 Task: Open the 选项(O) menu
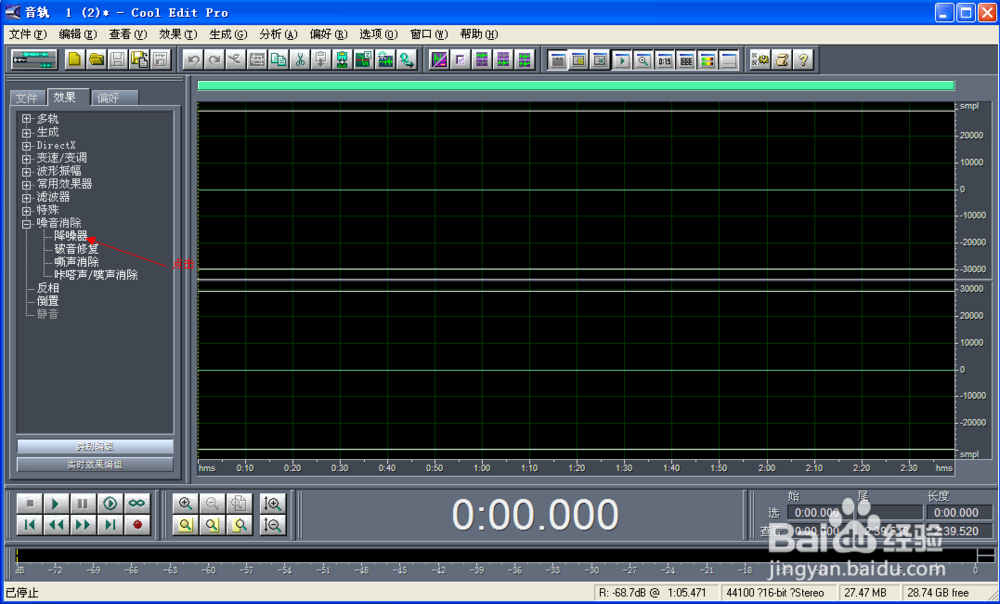(378, 34)
